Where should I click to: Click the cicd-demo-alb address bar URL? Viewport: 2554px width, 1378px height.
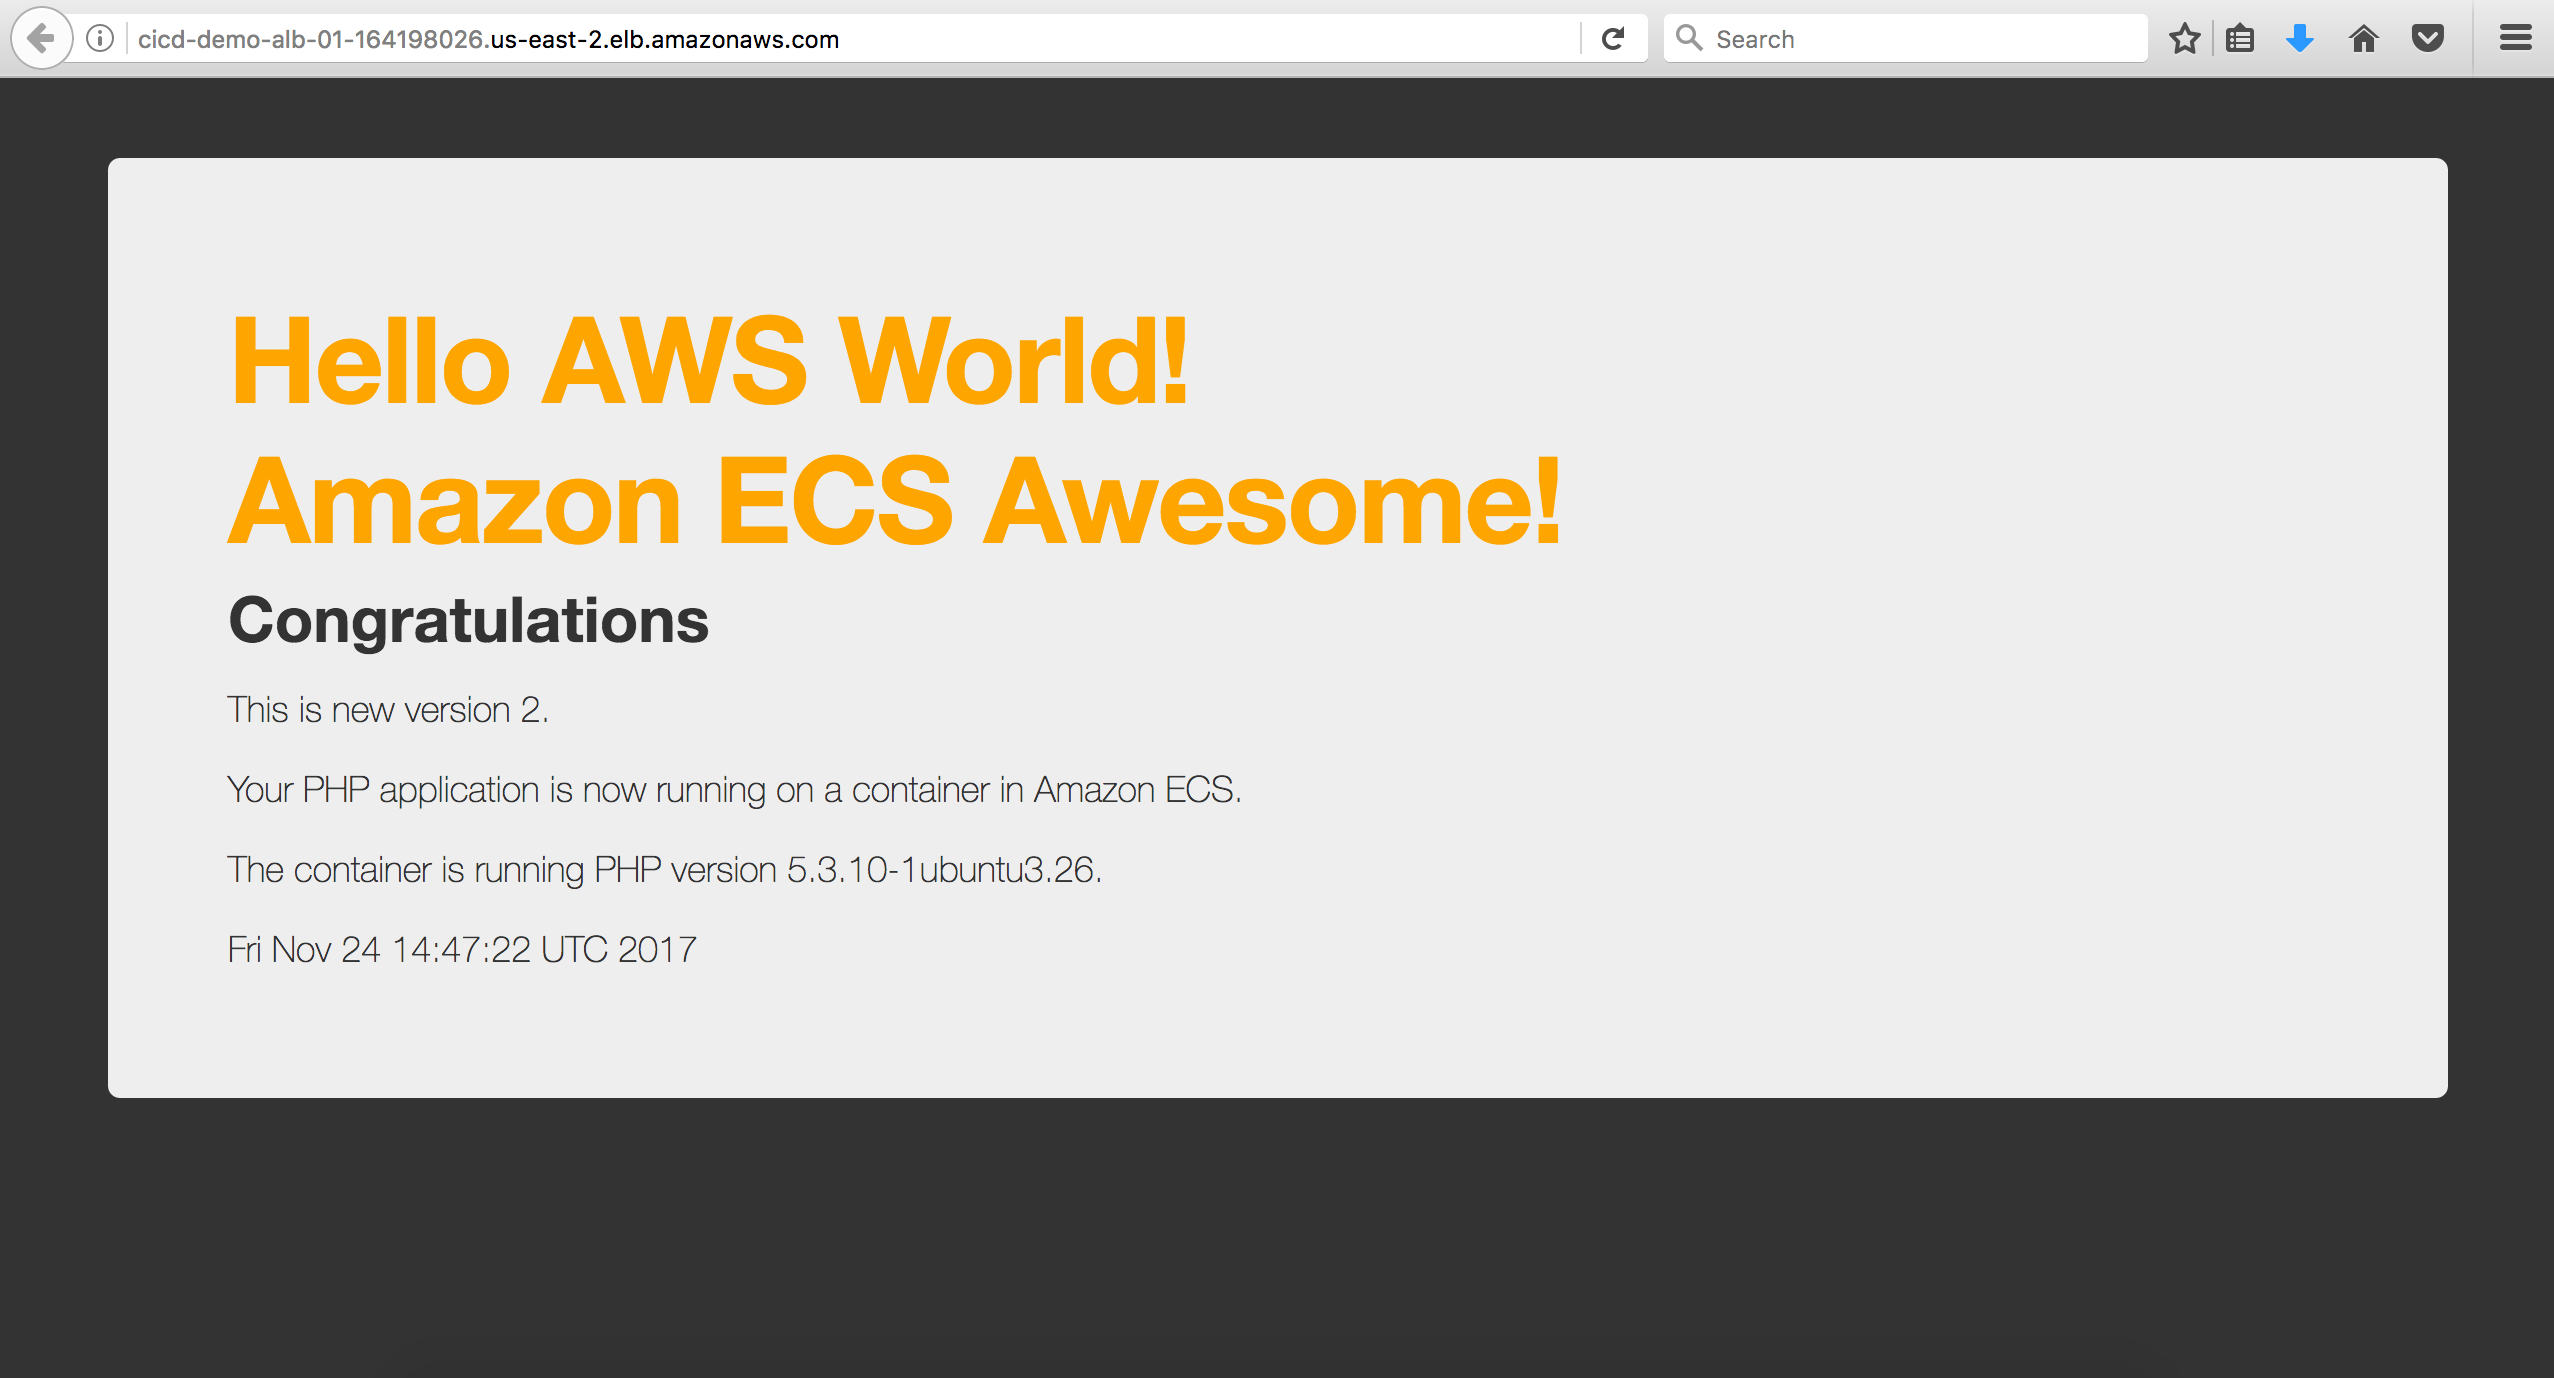(488, 39)
